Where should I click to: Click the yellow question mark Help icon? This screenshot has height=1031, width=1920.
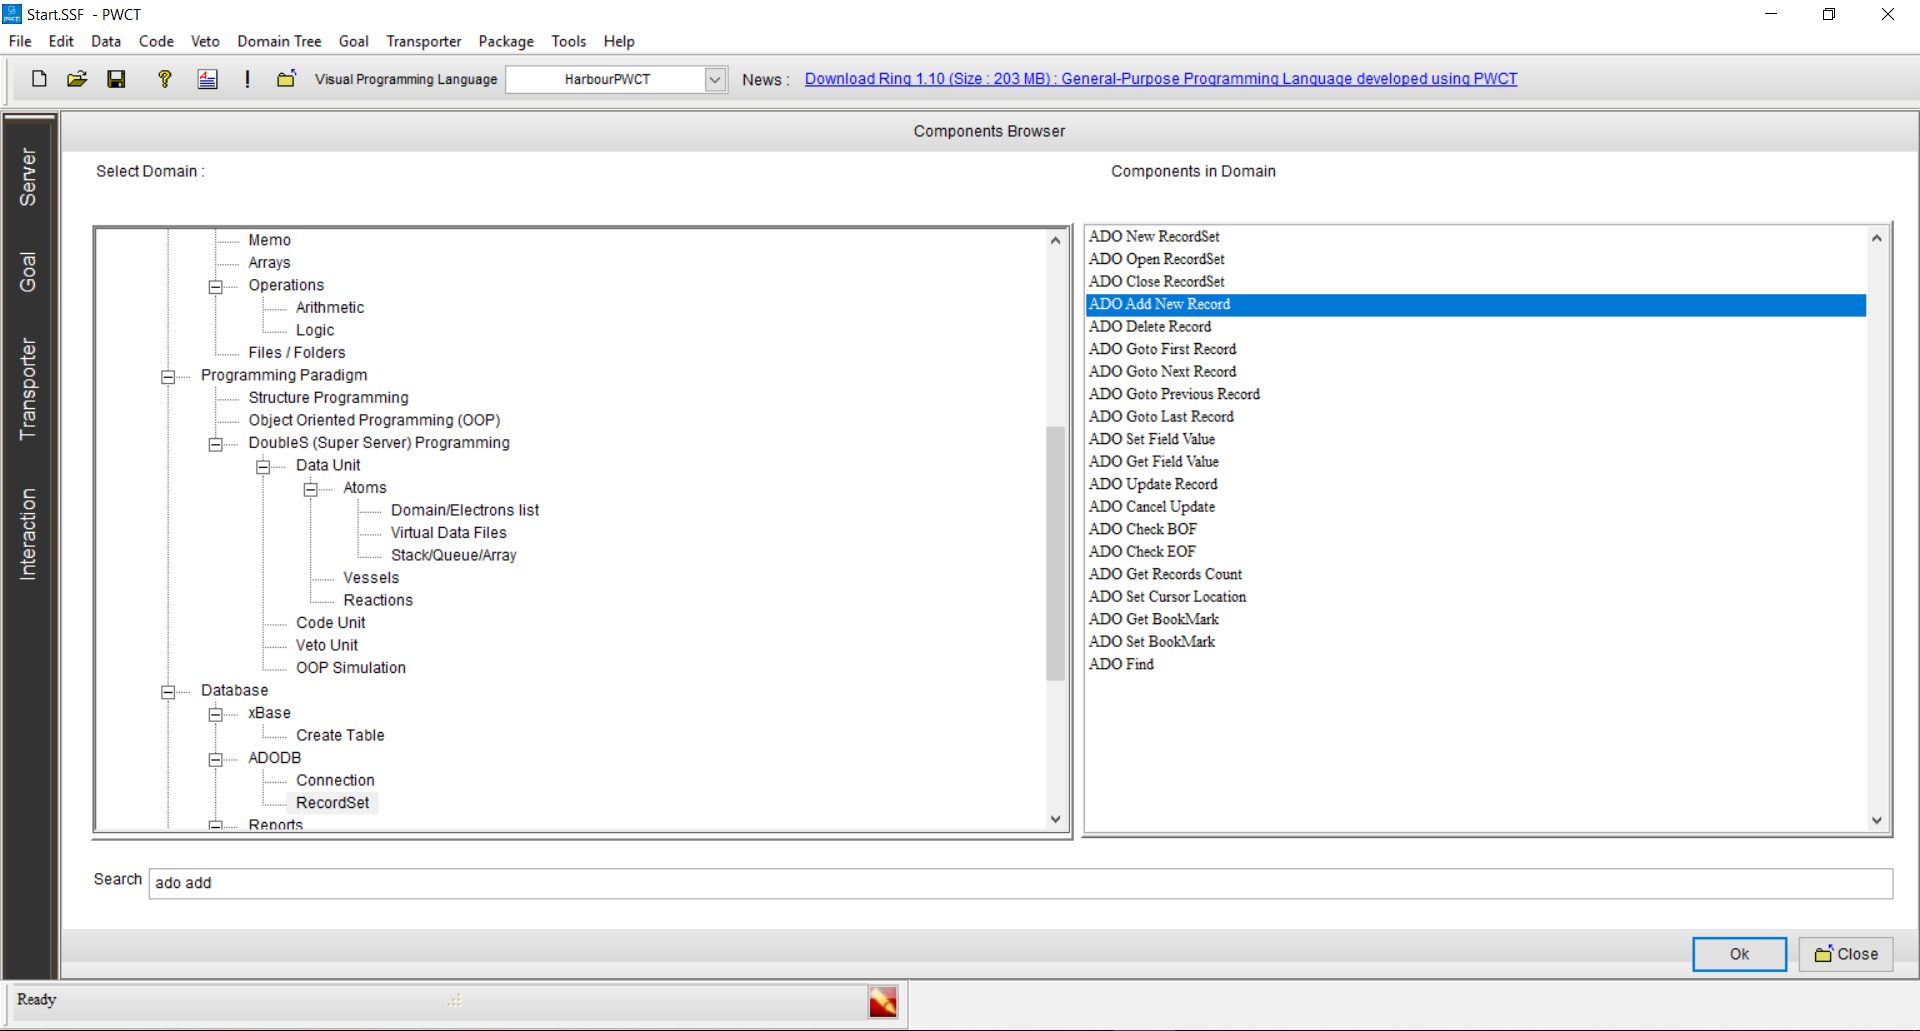[x=165, y=79]
